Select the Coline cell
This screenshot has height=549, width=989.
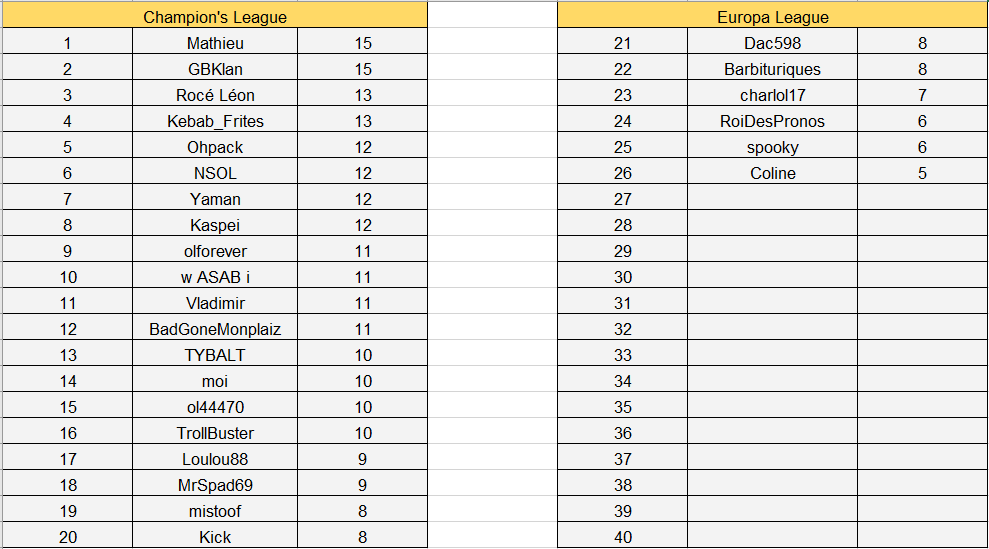pos(772,173)
